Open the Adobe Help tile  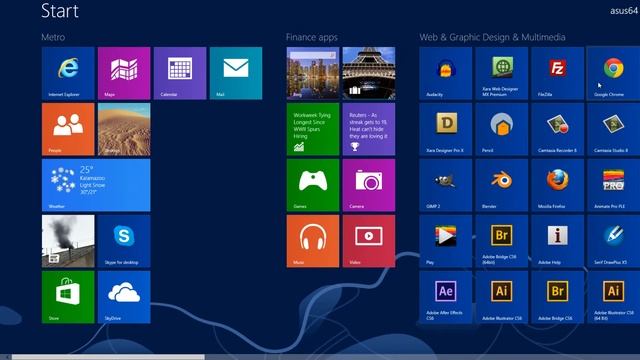[x=558, y=241]
